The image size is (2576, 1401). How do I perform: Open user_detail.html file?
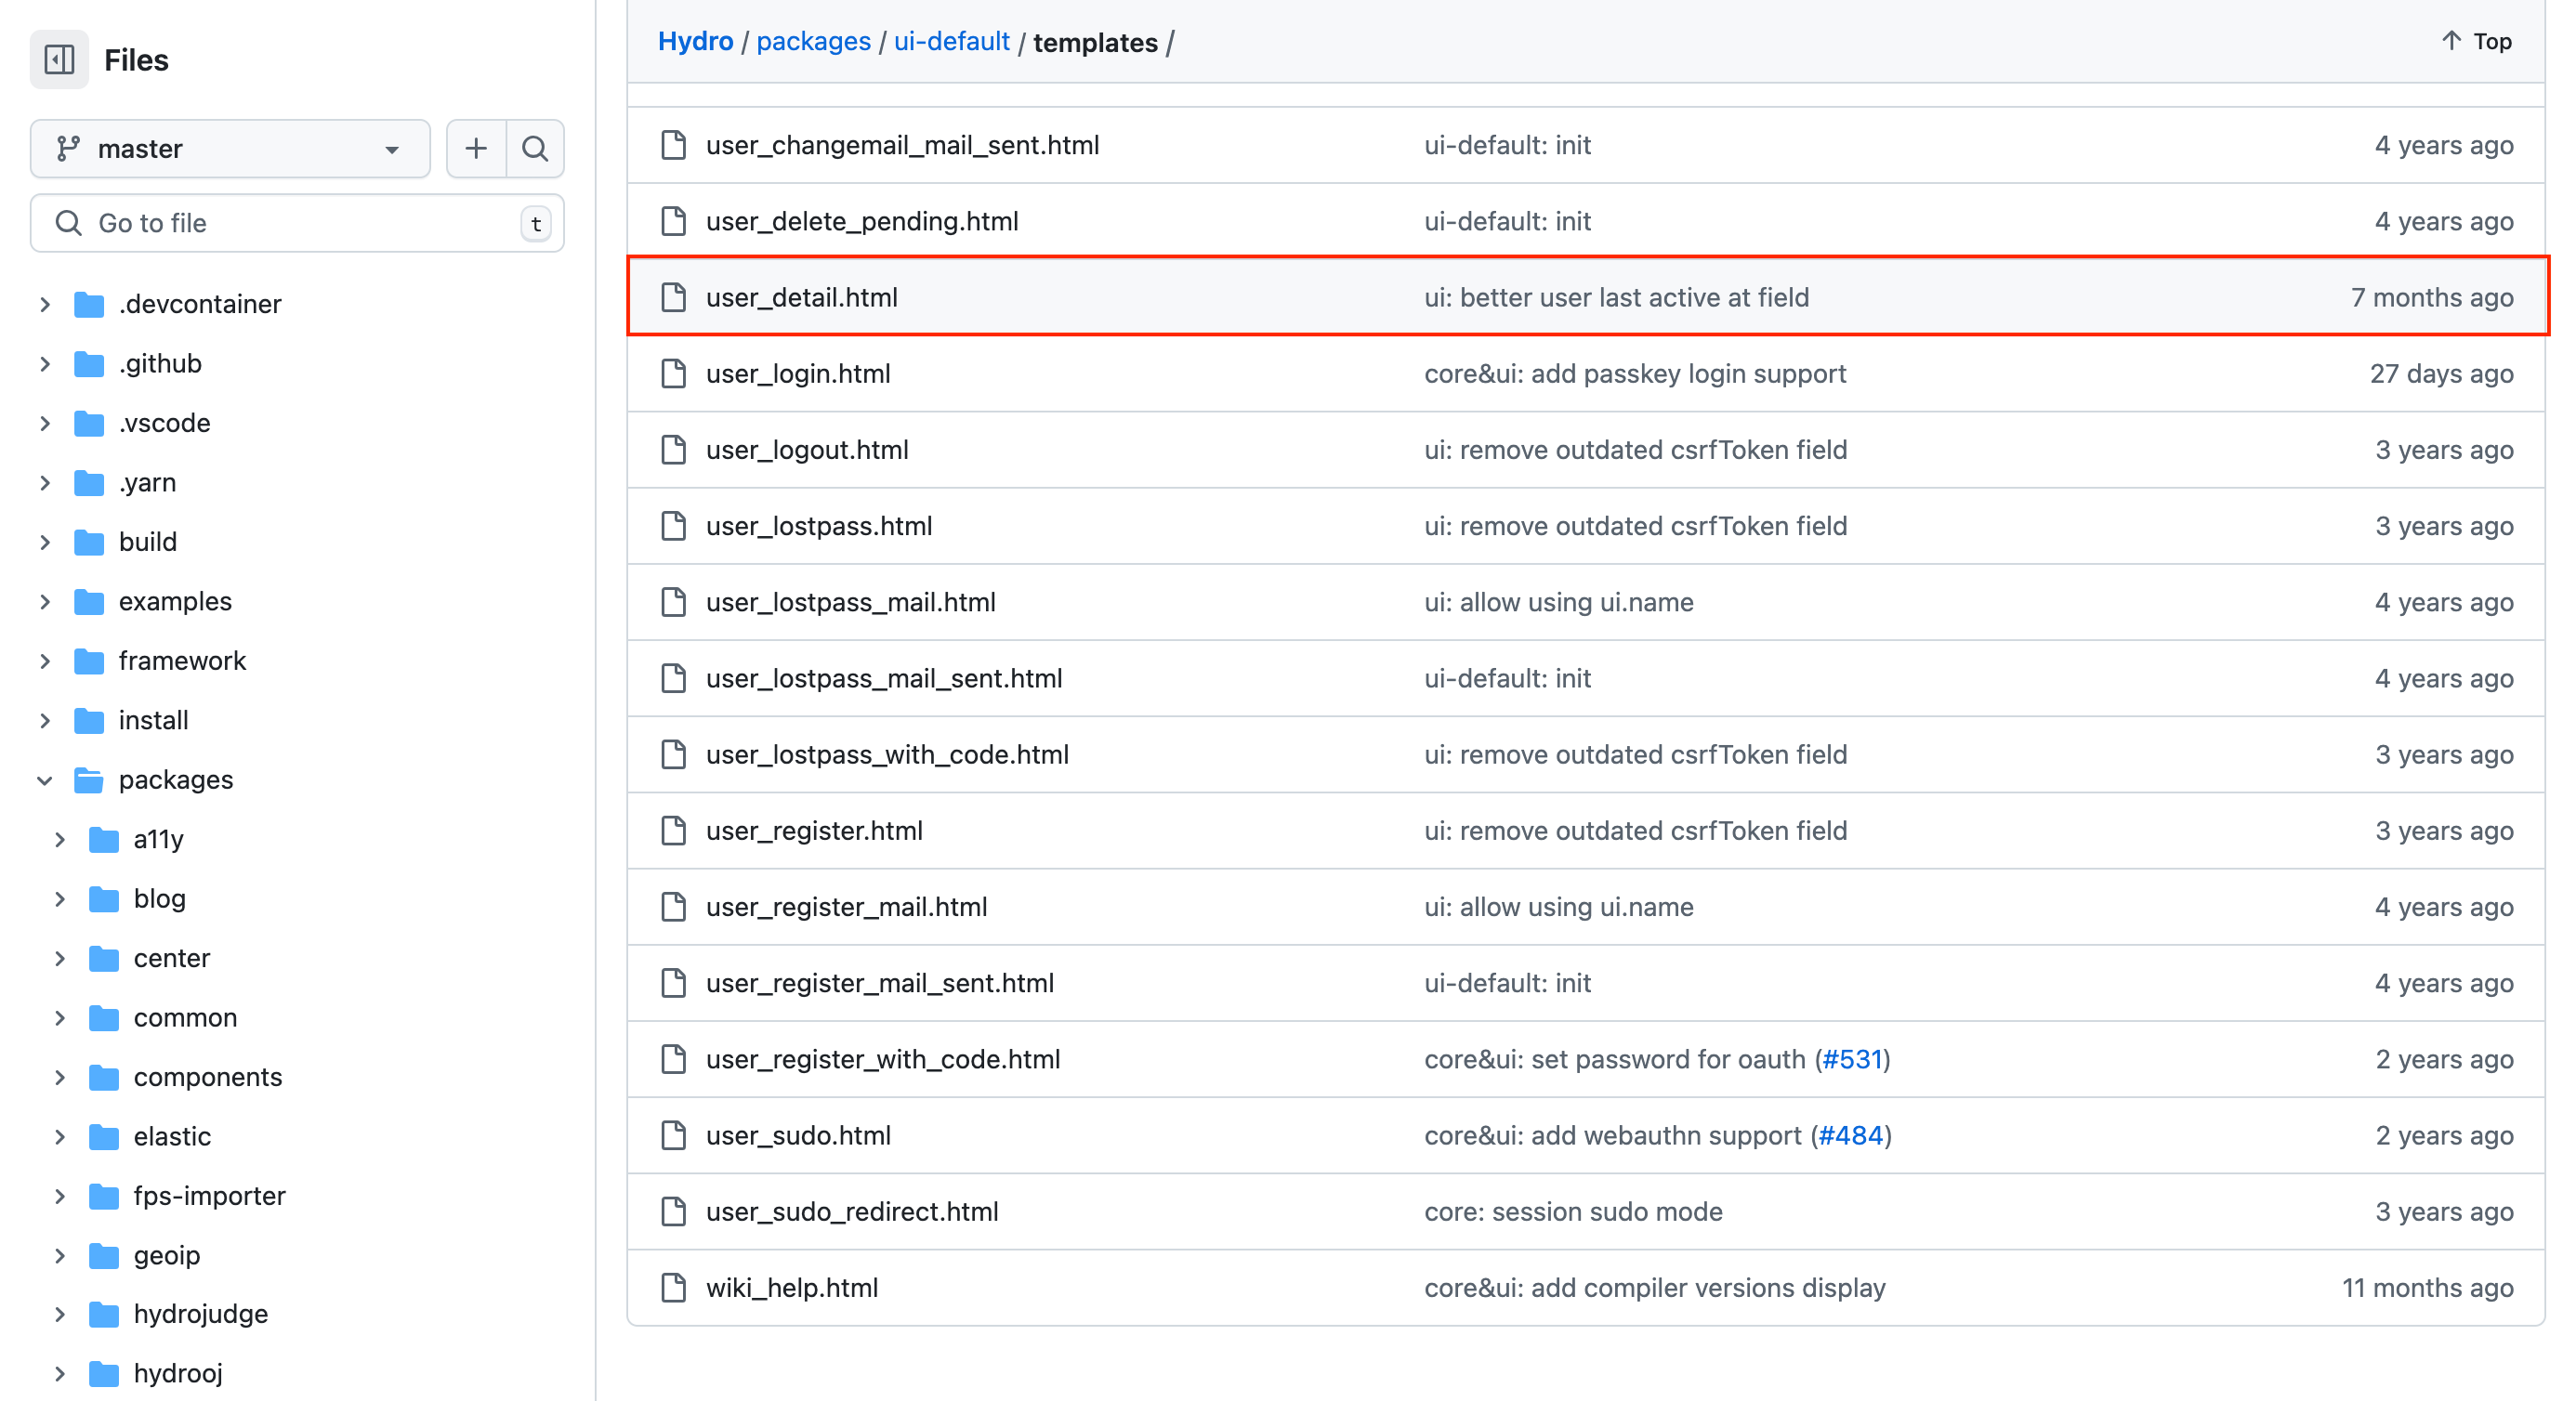801,298
